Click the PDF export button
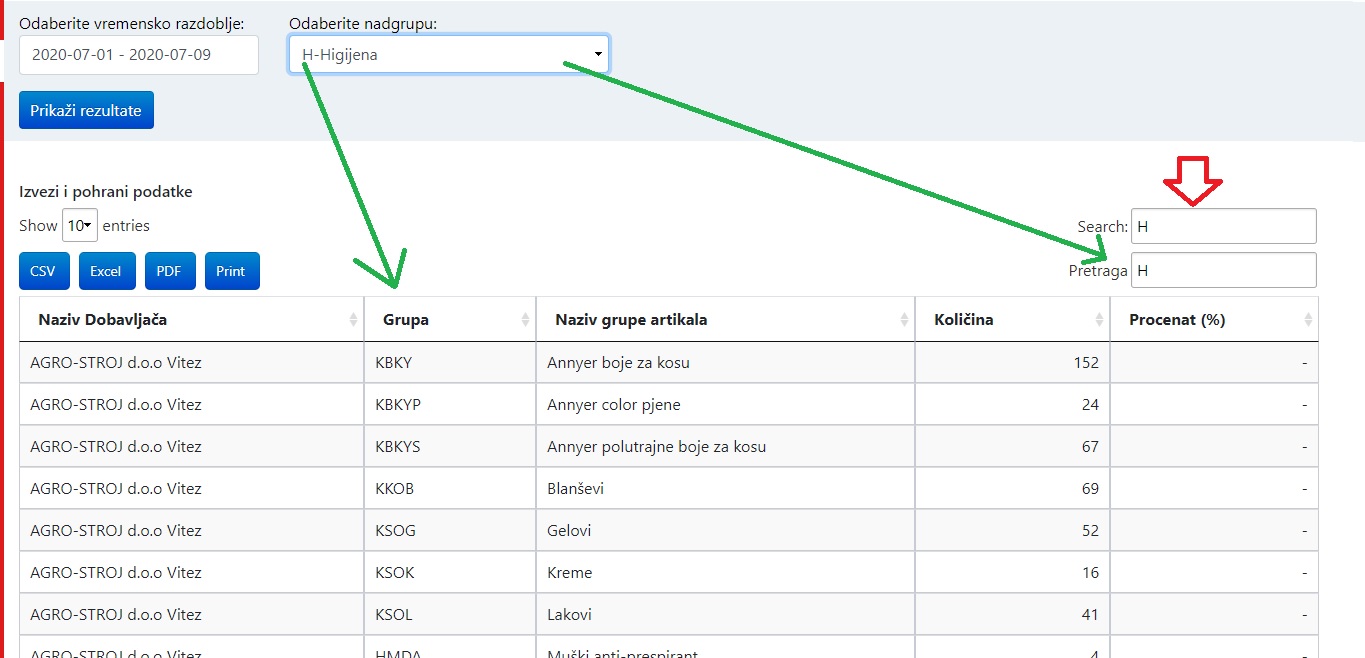Screen dimensions: 1365x658 click(170, 270)
